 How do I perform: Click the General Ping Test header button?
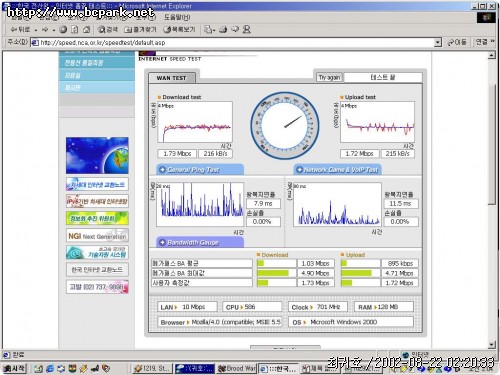pyautogui.click(x=200, y=170)
